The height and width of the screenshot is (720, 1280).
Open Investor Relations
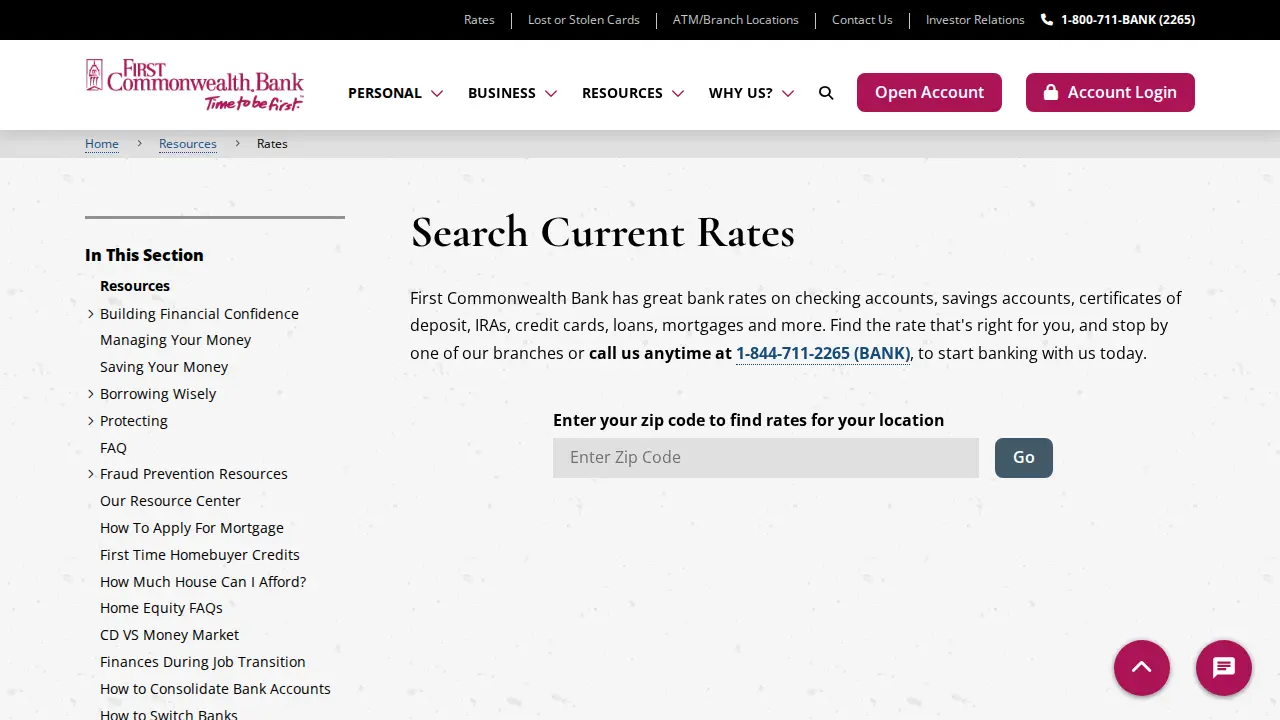tap(975, 20)
